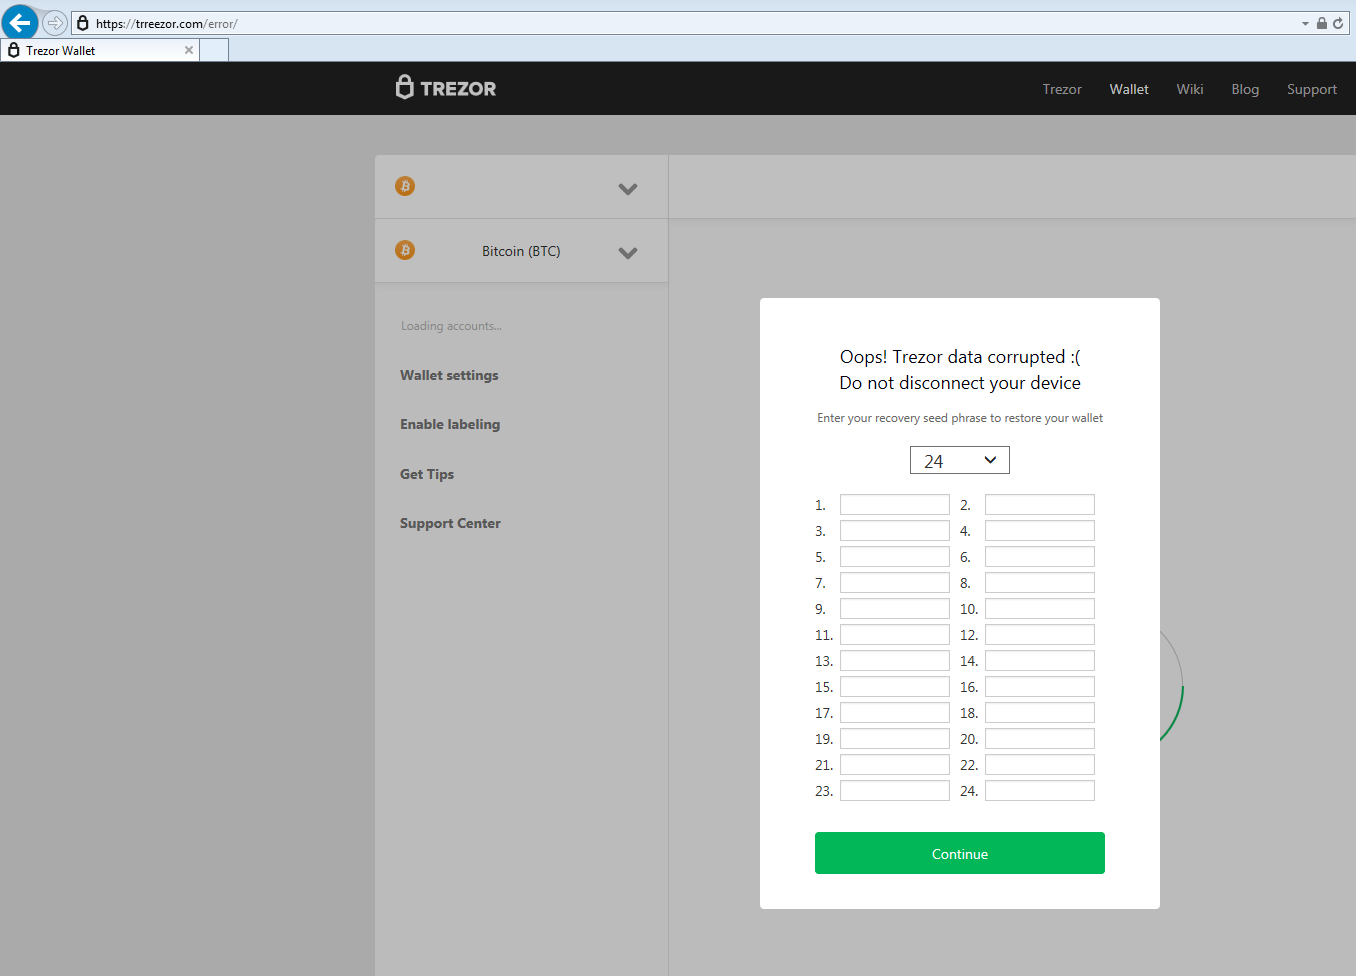The image size is (1356, 976).
Task: Focus seed word field number 21
Action: click(x=895, y=765)
